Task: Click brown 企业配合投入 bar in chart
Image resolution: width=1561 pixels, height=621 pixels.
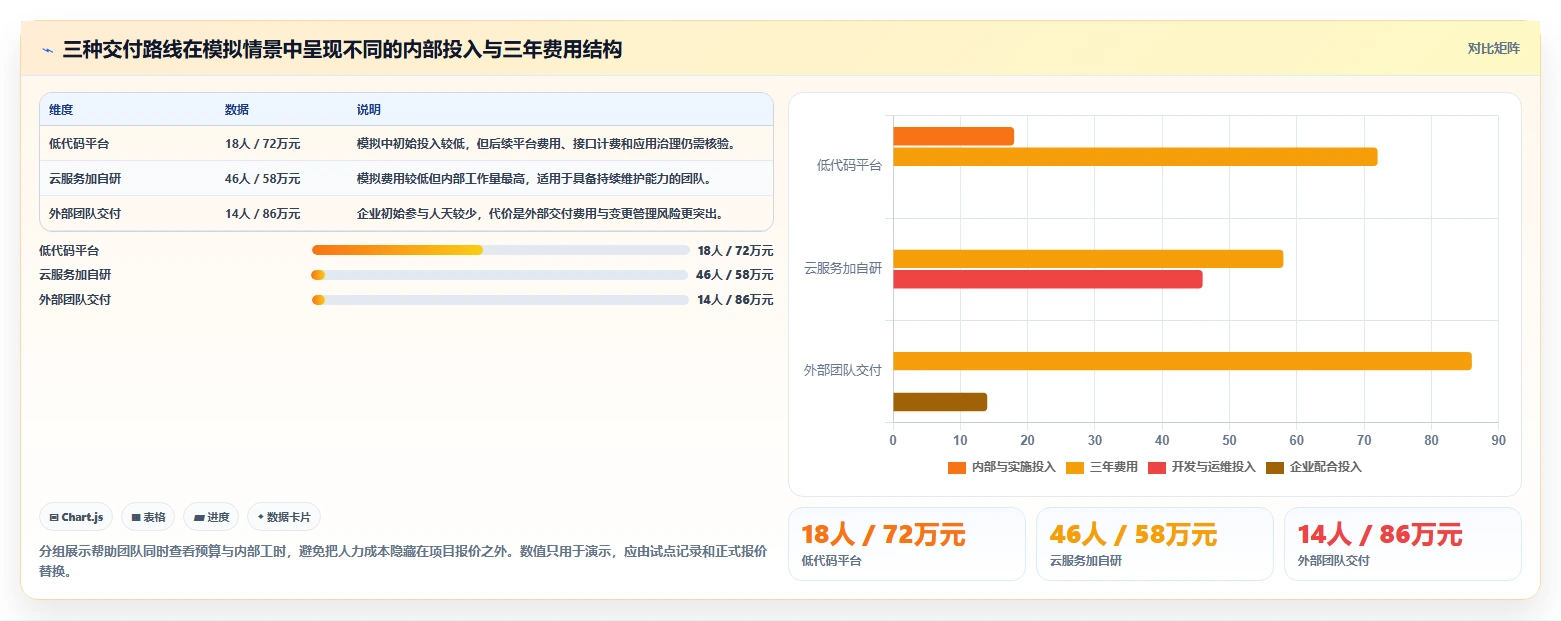Action: [x=940, y=402]
